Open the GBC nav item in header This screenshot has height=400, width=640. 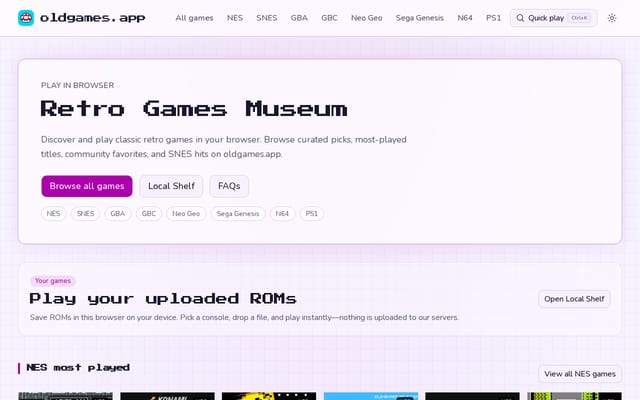(x=329, y=18)
